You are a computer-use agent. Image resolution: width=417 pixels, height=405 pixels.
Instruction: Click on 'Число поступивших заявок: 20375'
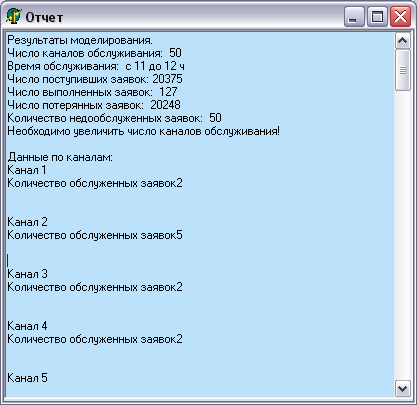95,79
